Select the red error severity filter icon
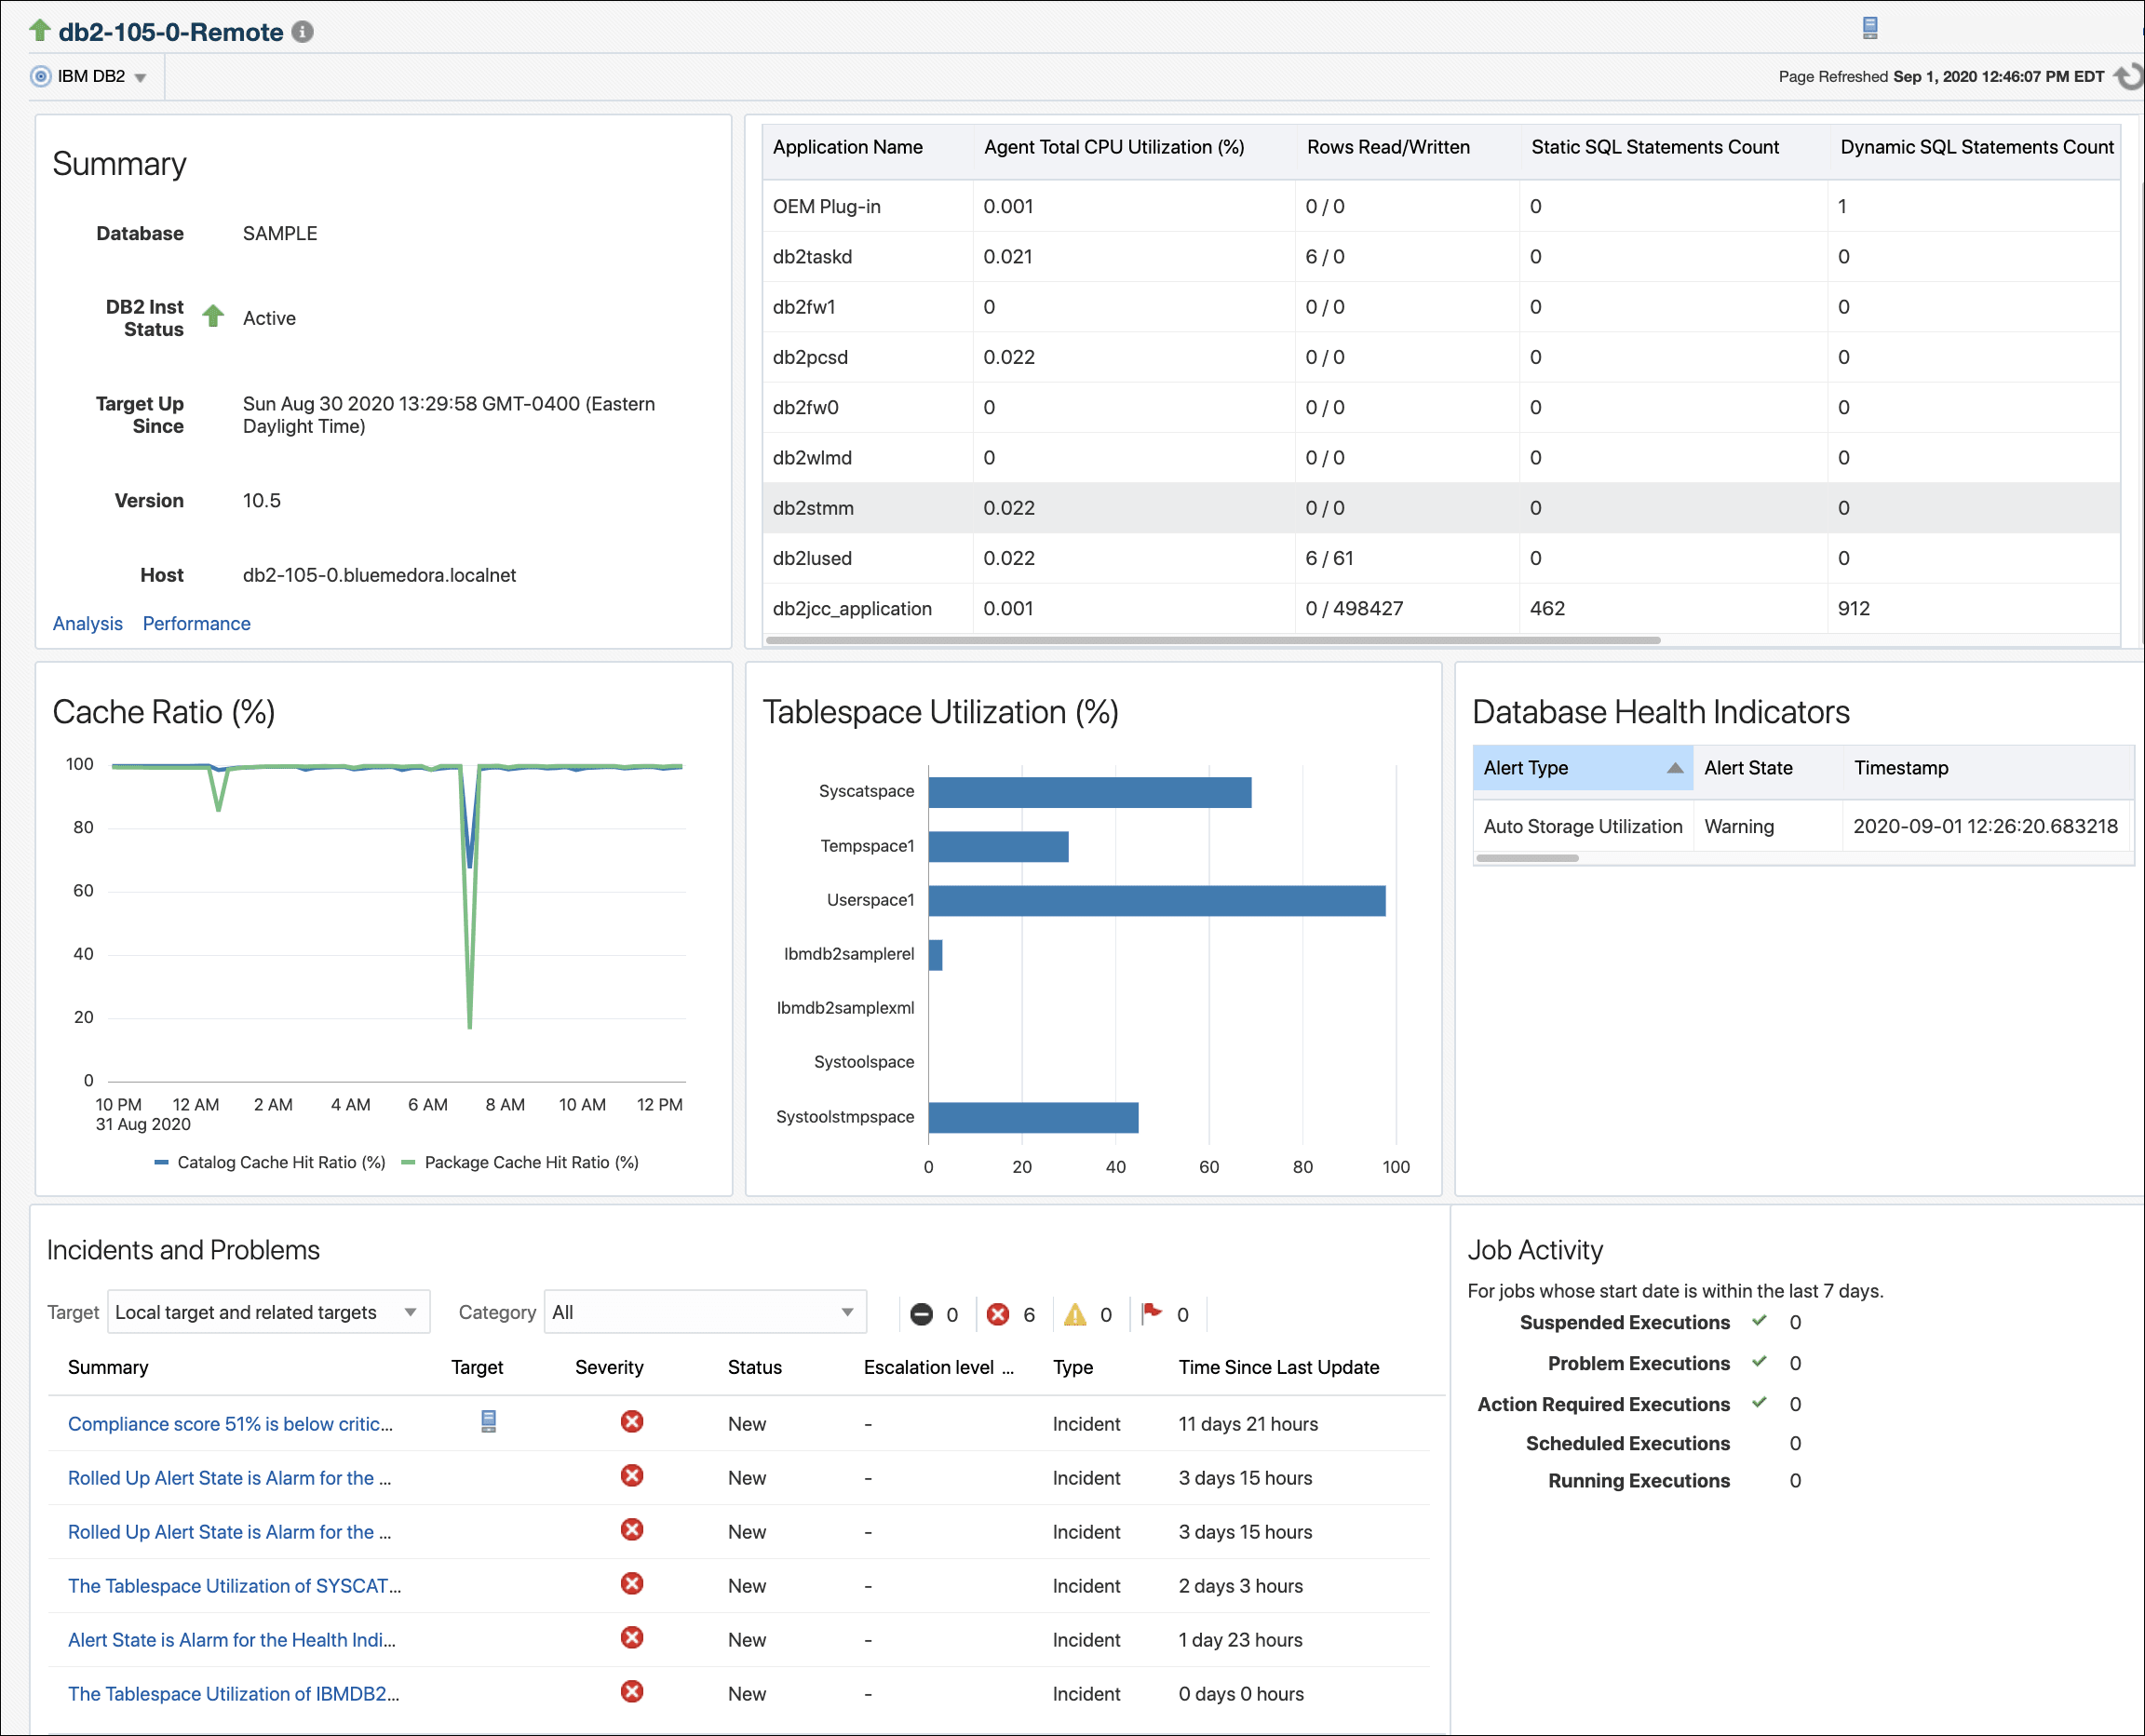The height and width of the screenshot is (1736, 2145). 998,1314
